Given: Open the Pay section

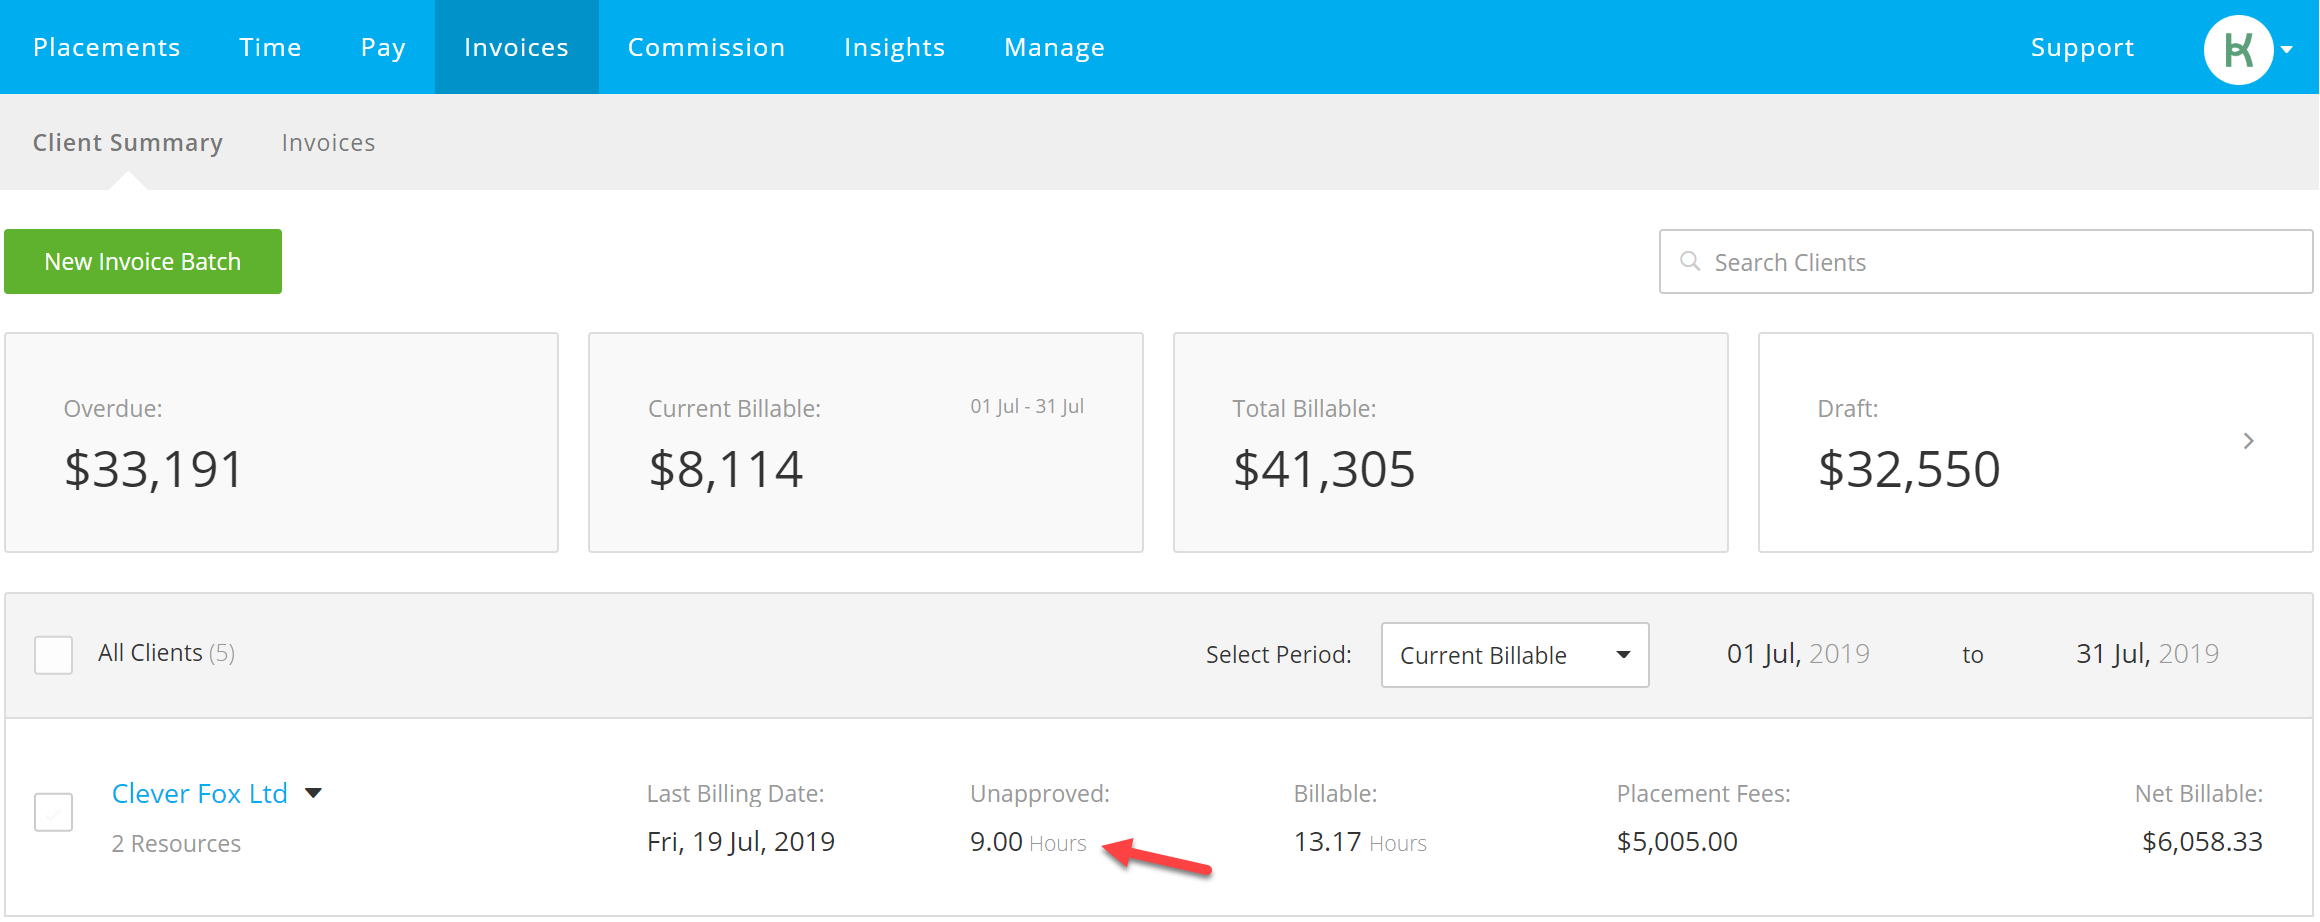Looking at the screenshot, I should (383, 47).
